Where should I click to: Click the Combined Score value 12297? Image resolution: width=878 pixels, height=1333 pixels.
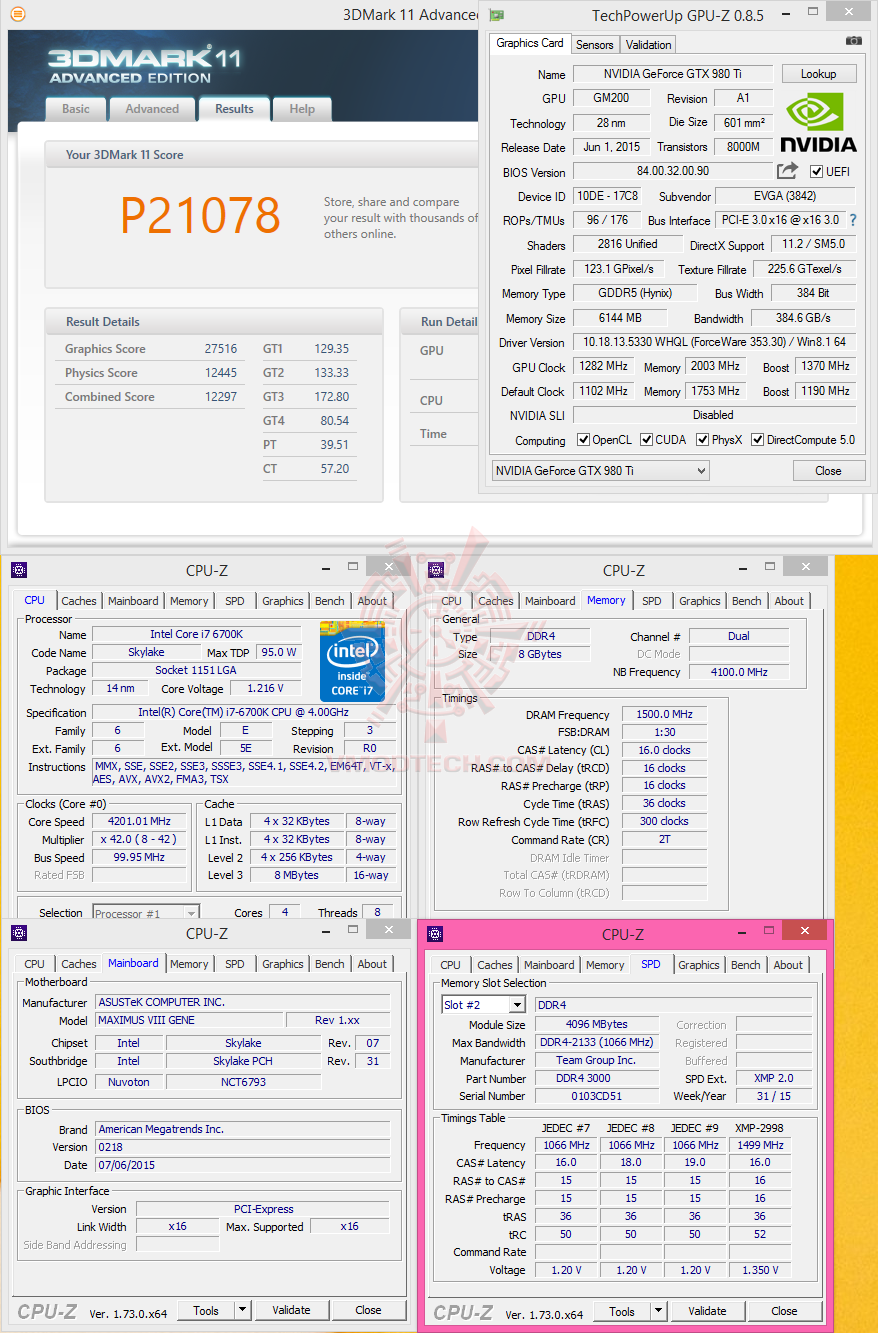221,397
